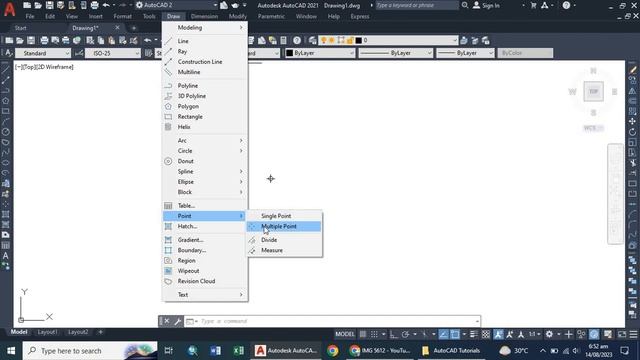Choose Revision Cloud from Draw menu
640x360 pixels.
click(x=205, y=281)
